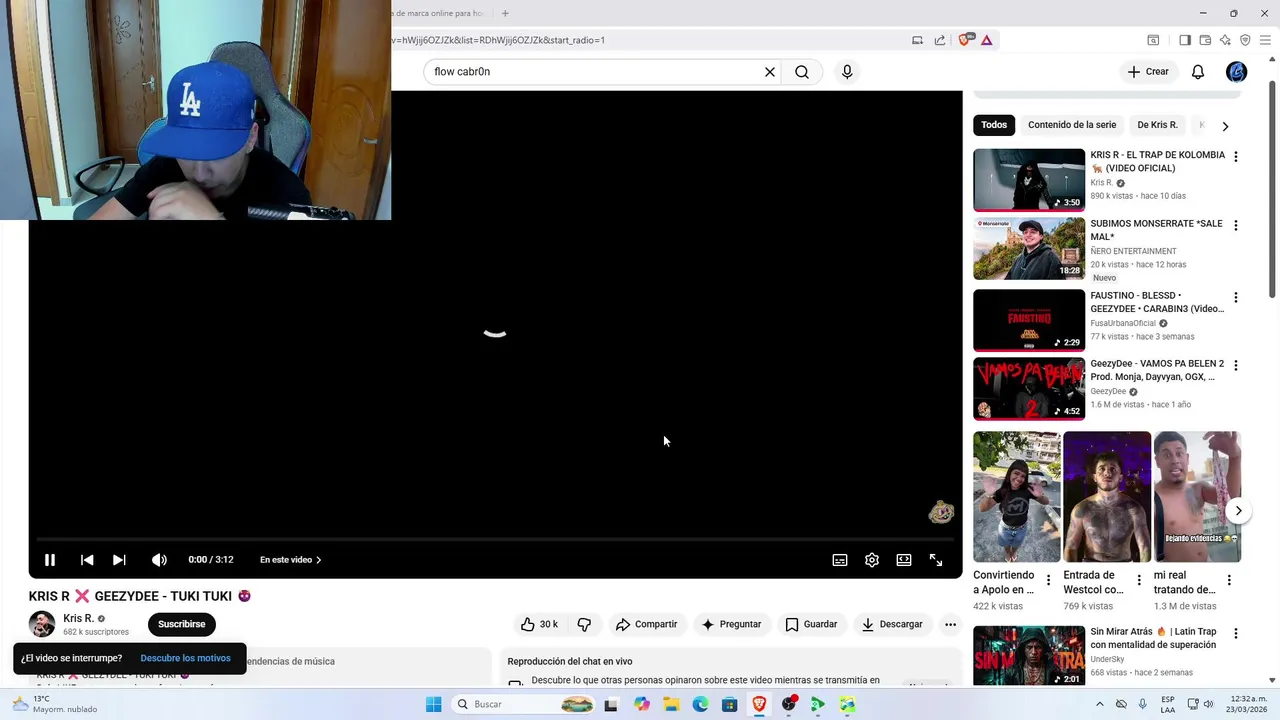Switch the player to theater mode
Screen dimensions: 1280x720
click(x=904, y=560)
